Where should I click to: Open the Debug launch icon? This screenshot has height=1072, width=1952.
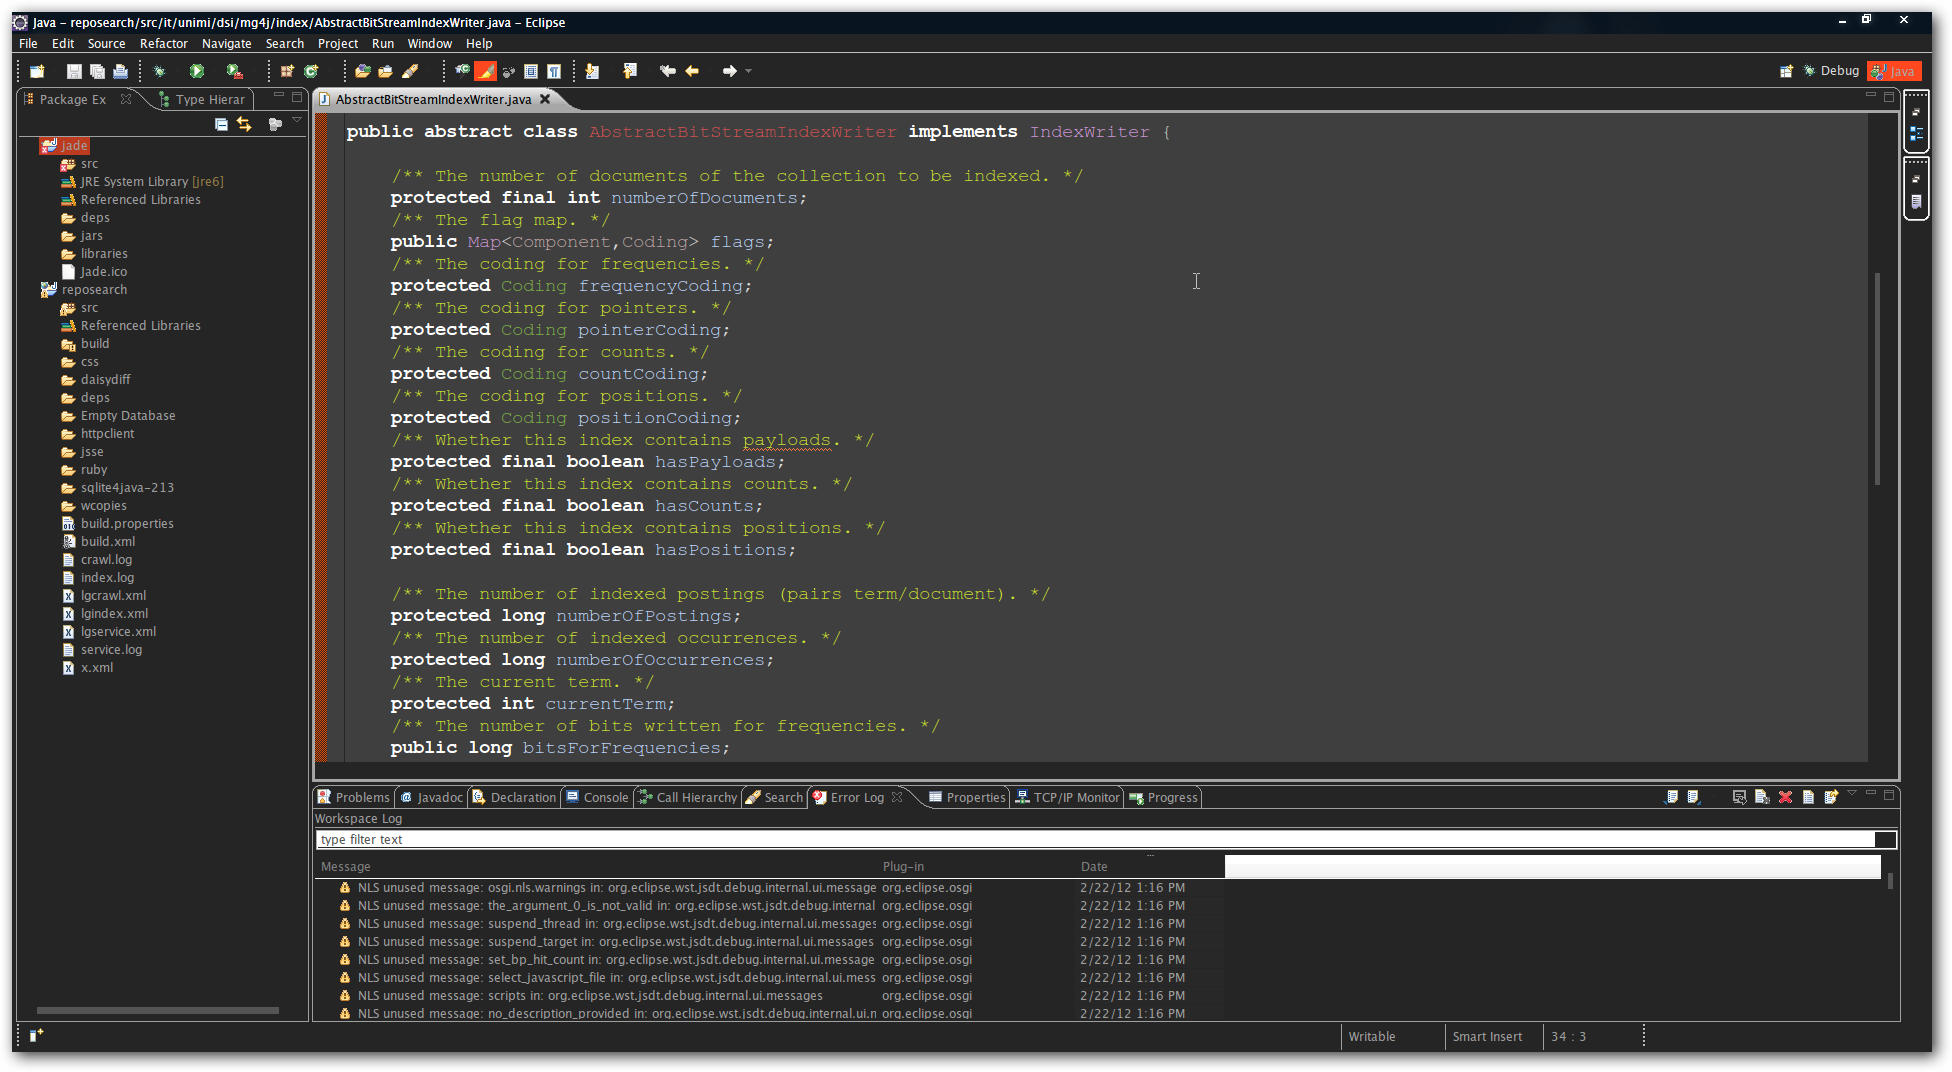pos(160,71)
